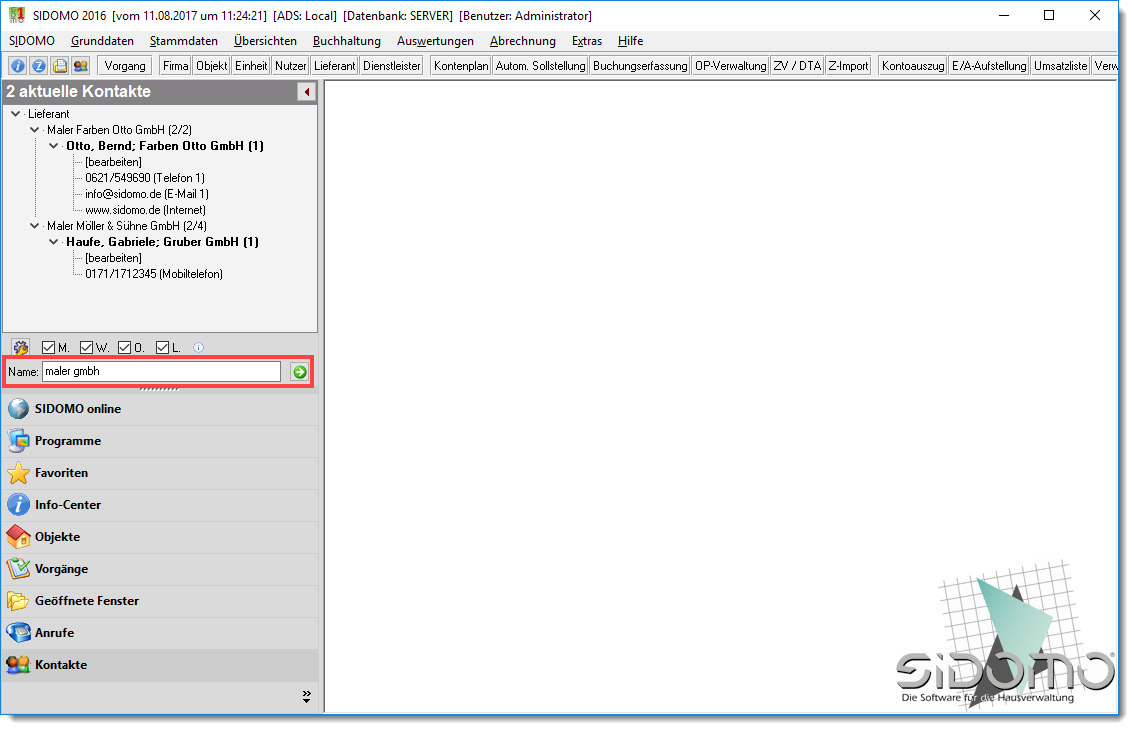The width and height of the screenshot is (1134, 730).
Task: Open the Extras menu
Action: pyautogui.click(x=587, y=41)
